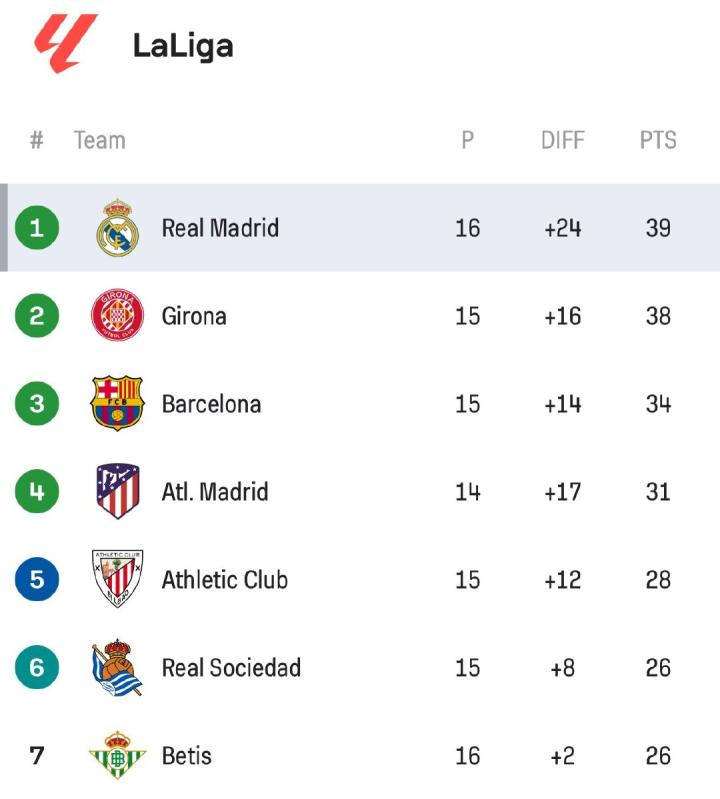Open the Real Madrid team name
Screen dimensions: 720x799
(x=220, y=228)
